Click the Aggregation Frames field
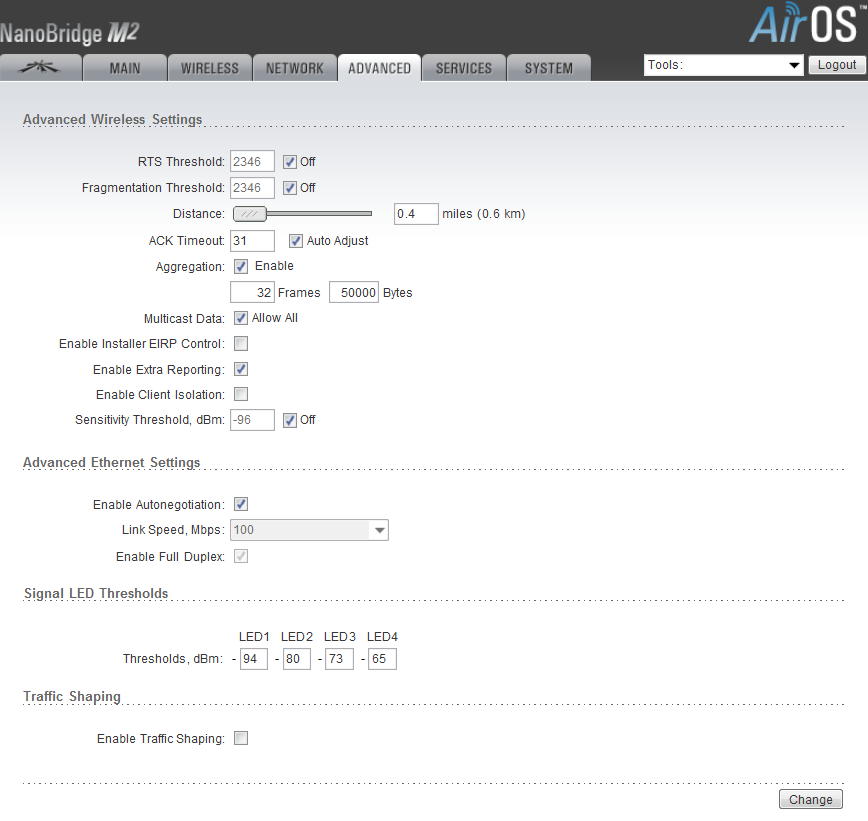The image size is (868, 821). [252, 292]
